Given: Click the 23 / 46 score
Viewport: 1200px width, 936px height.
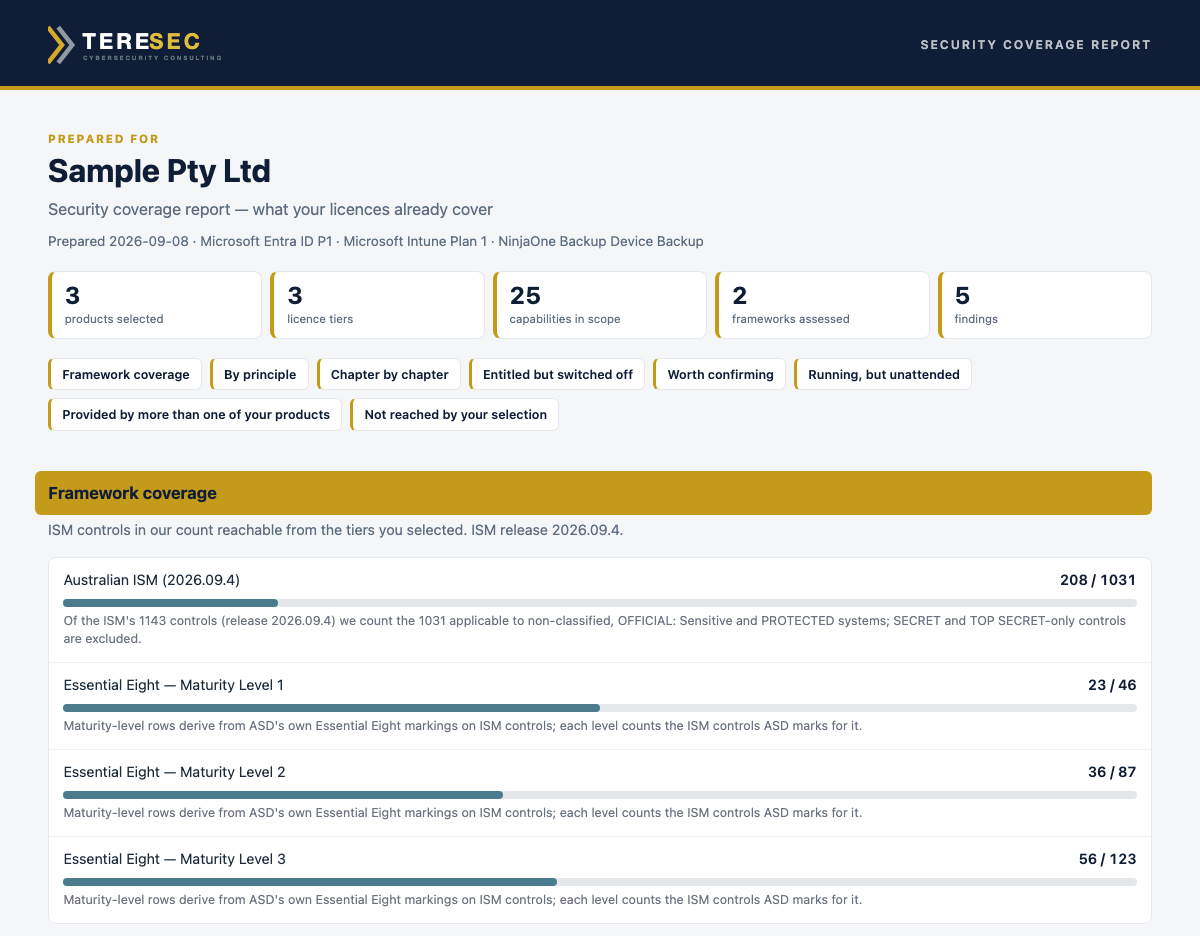Looking at the screenshot, I should pos(1112,685).
